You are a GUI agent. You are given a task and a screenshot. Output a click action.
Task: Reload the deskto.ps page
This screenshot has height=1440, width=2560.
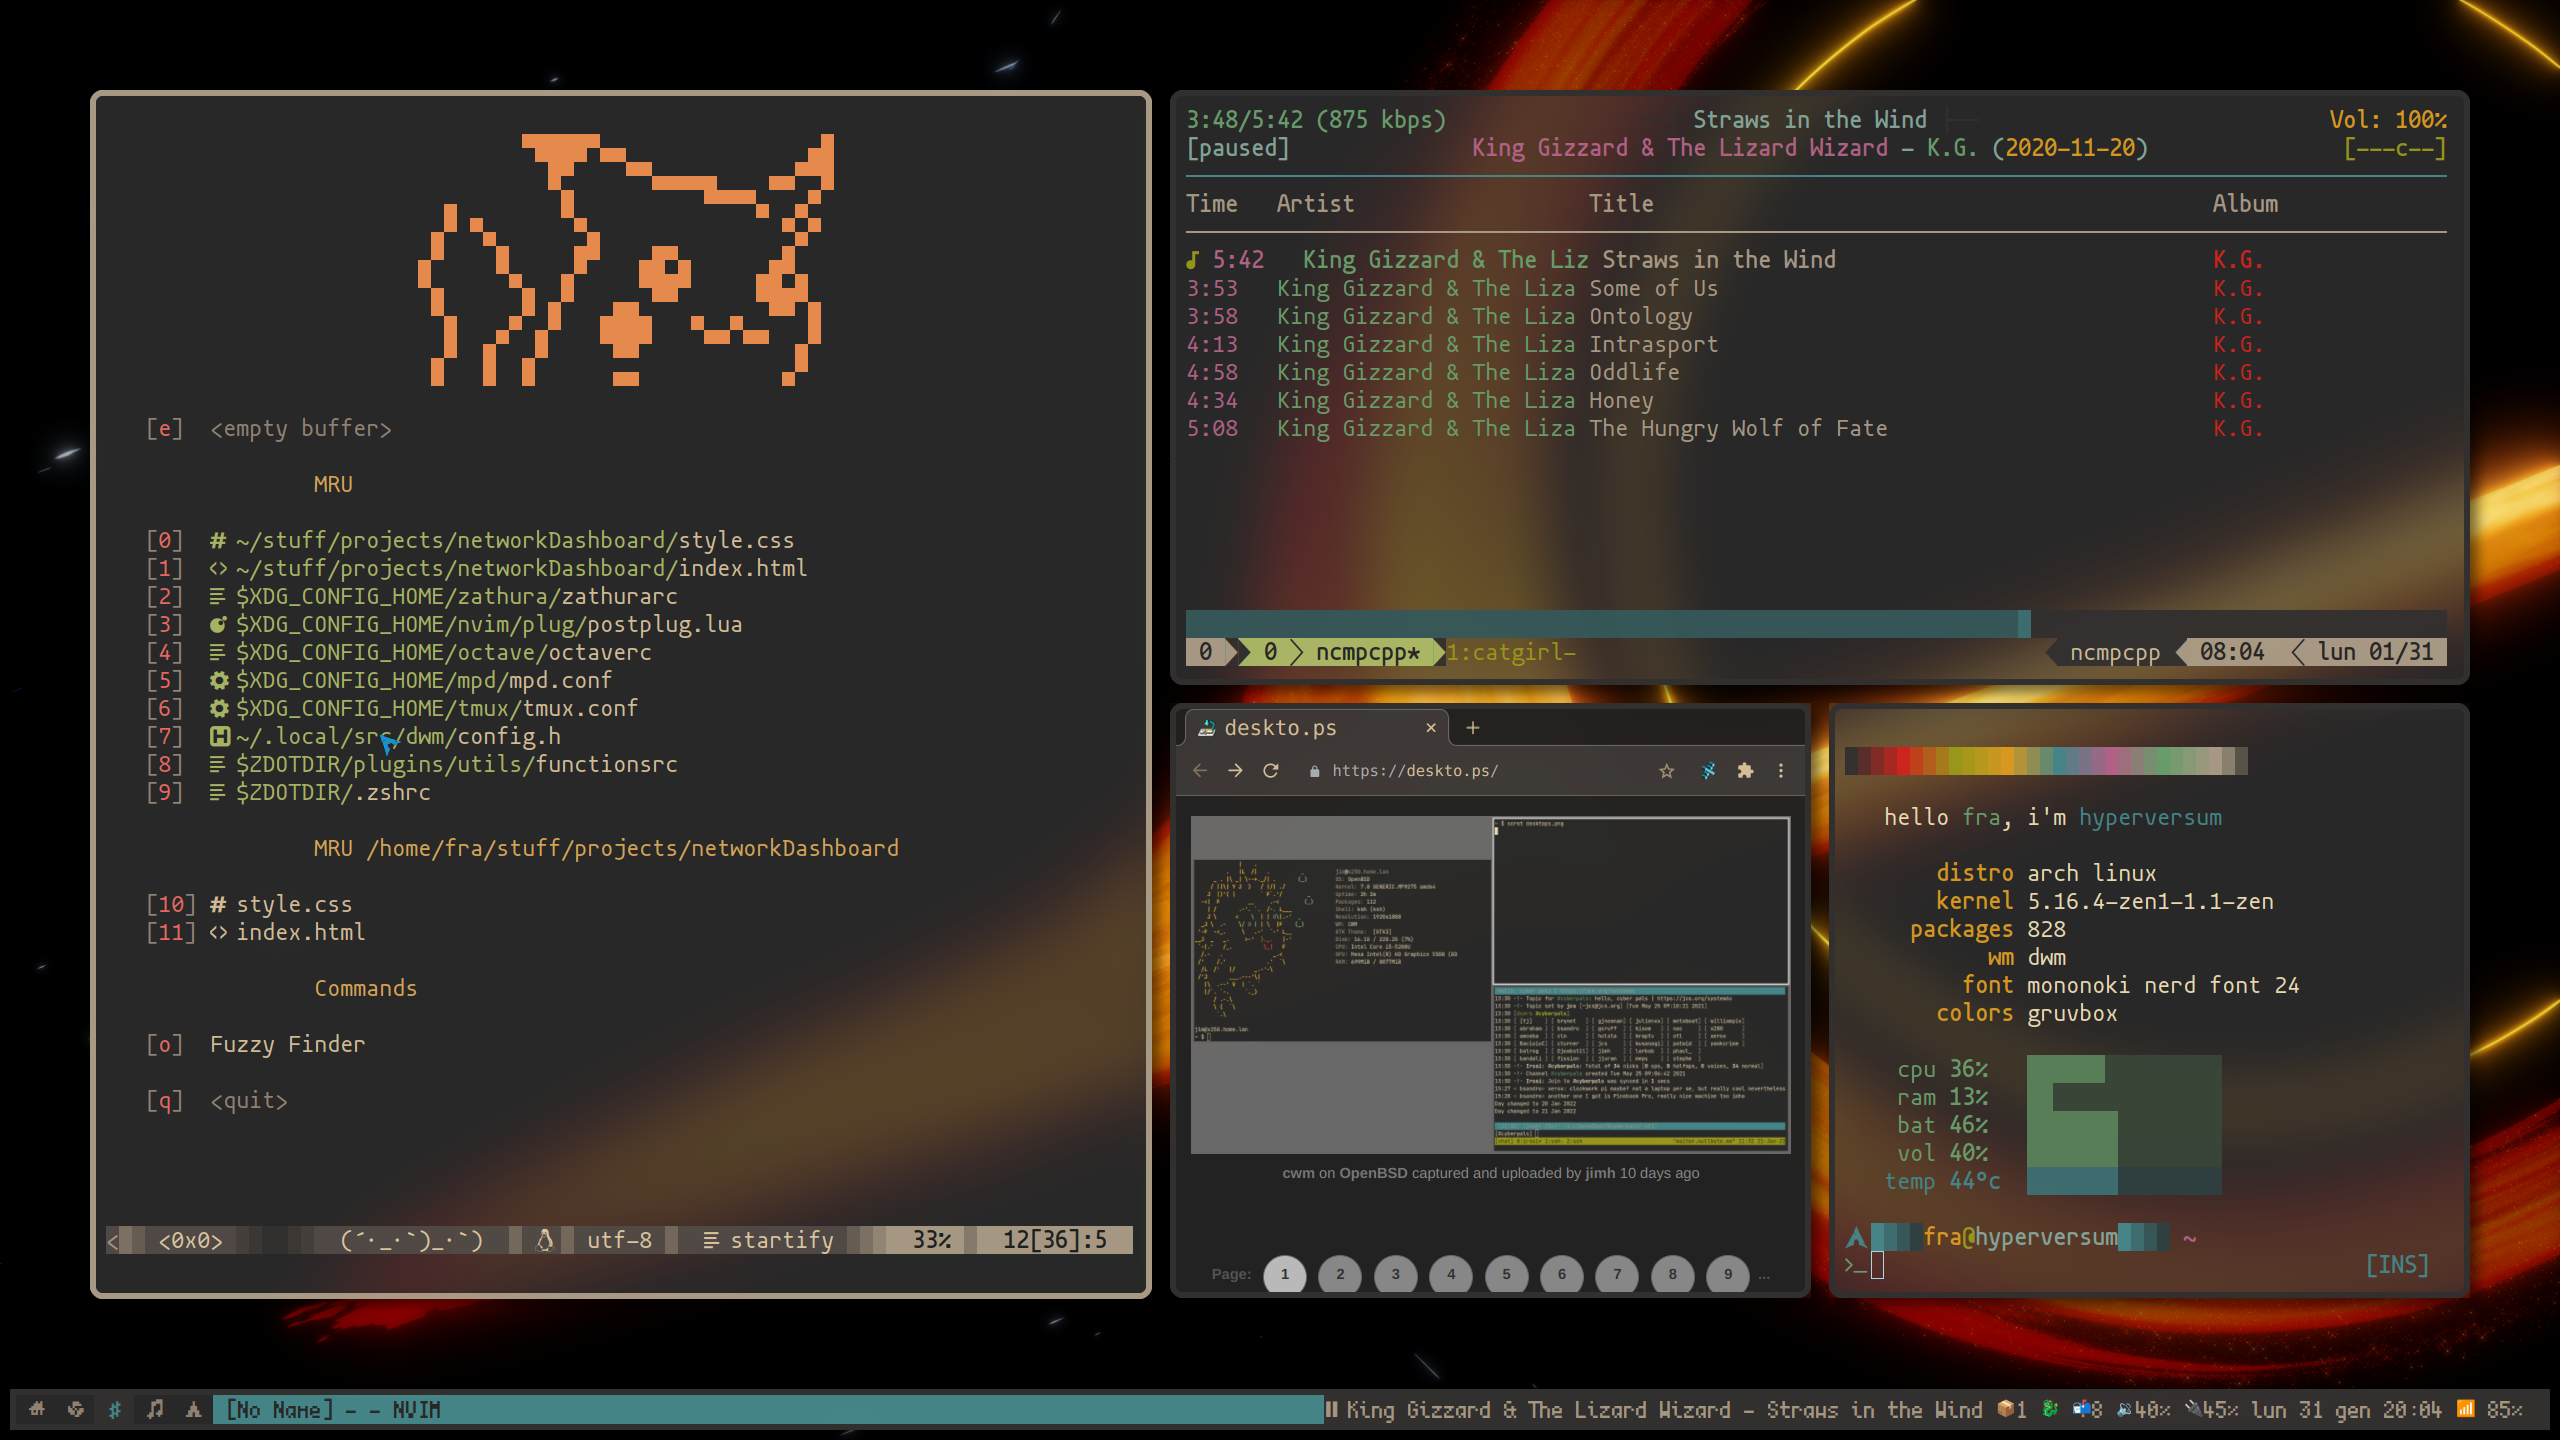(1270, 771)
